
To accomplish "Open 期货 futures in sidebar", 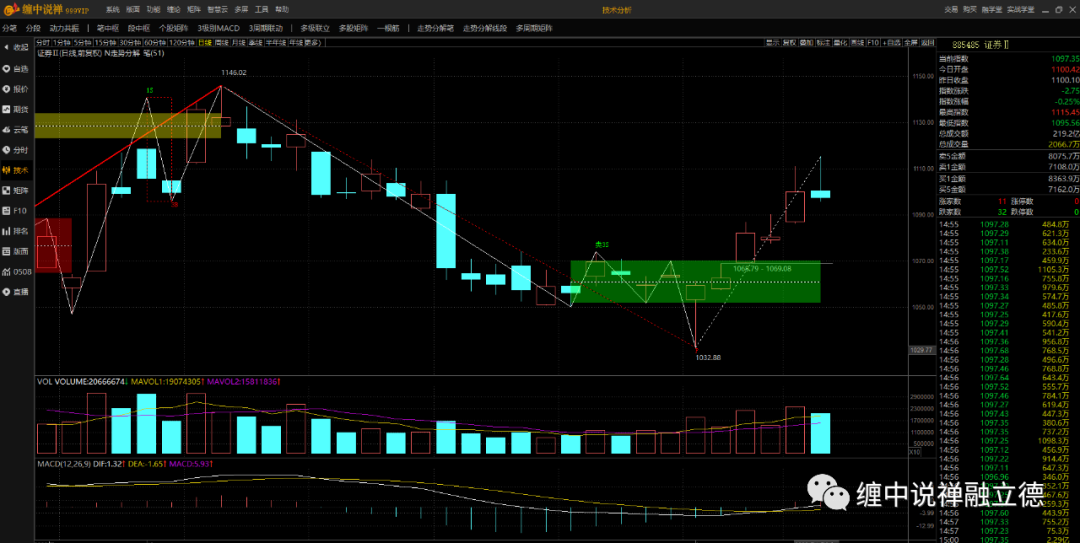I will [x=15, y=110].
